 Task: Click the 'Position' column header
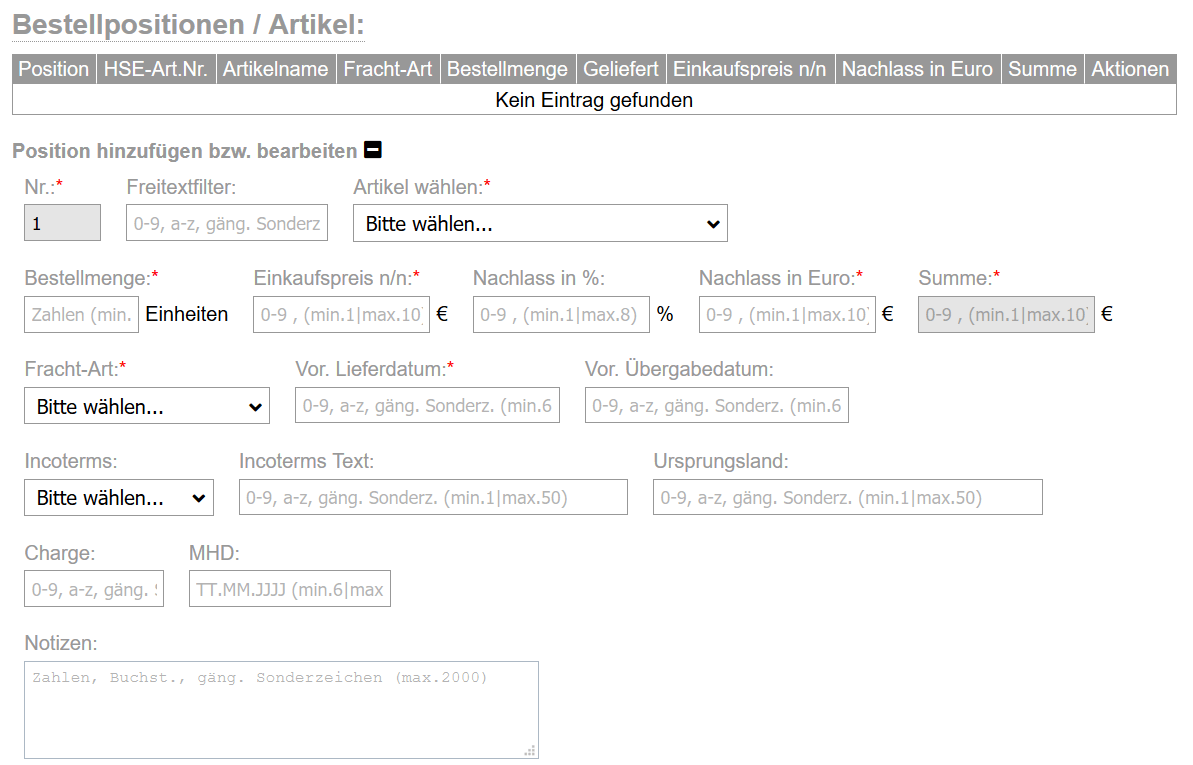[x=54, y=69]
